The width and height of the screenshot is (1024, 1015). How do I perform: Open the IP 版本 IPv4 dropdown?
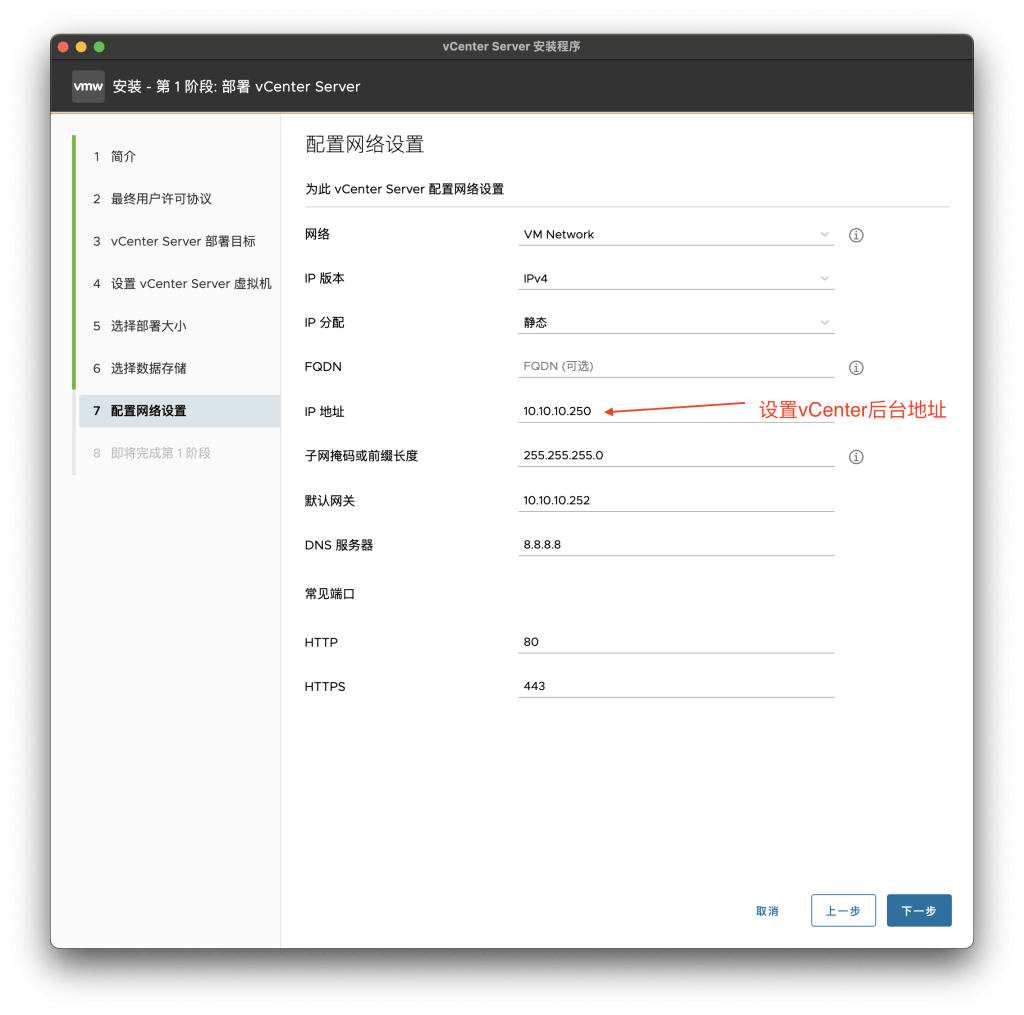[x=676, y=278]
